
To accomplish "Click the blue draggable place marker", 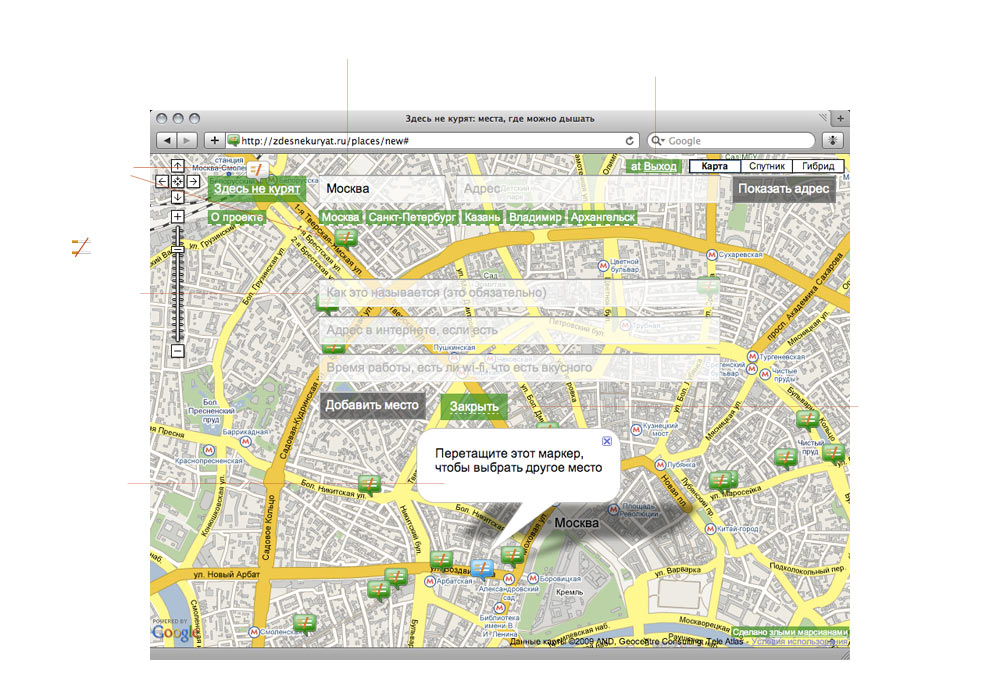I will click(483, 570).
